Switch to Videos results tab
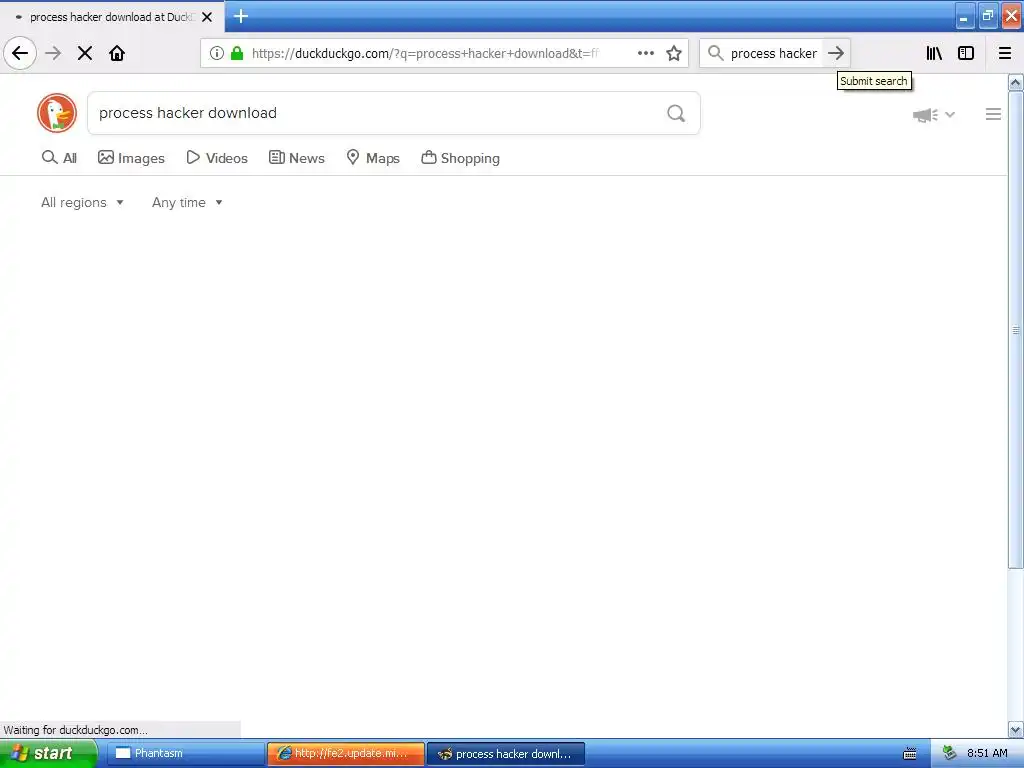This screenshot has width=1024, height=768. pyautogui.click(x=217, y=158)
